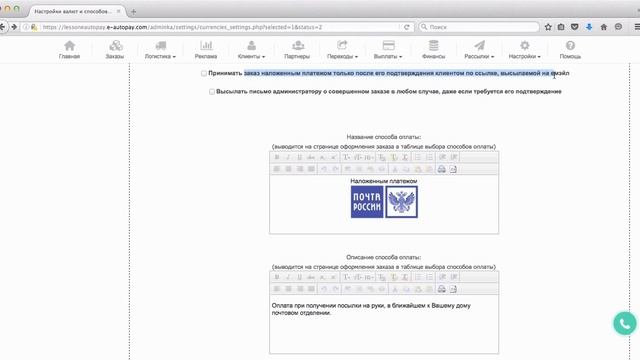640x360 pixels.
Task: Open the Финансы finances section
Action: point(433,50)
